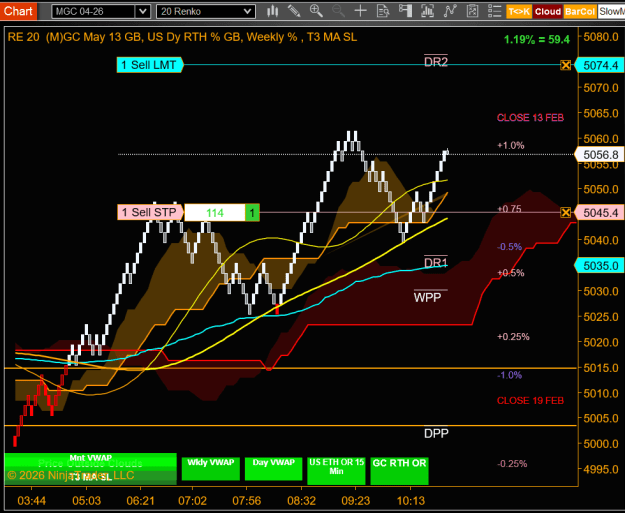Click the US ETH OR 15 Min button
Viewport: 625px width, 513px height.
click(336, 470)
